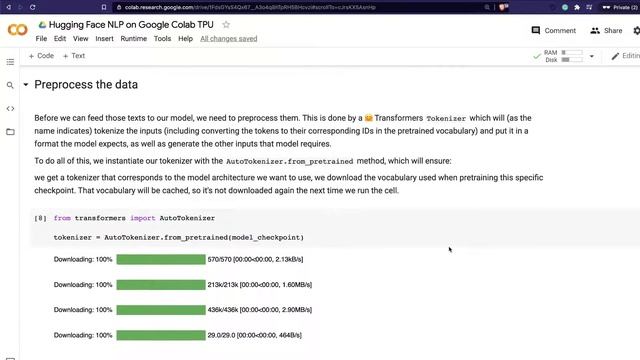This screenshot has height=360, width=640.
Task: Open the browser extensions puzzle icon
Action: coord(577,7)
